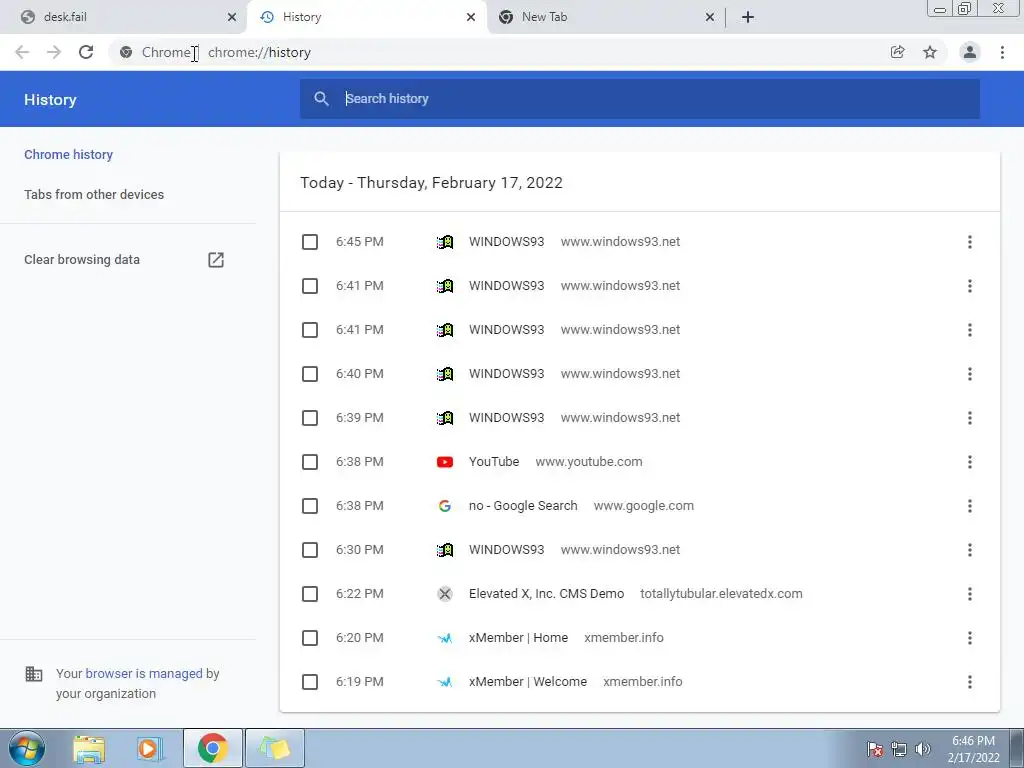Select the History tab
1024x768 pixels.
pyautogui.click(x=367, y=17)
